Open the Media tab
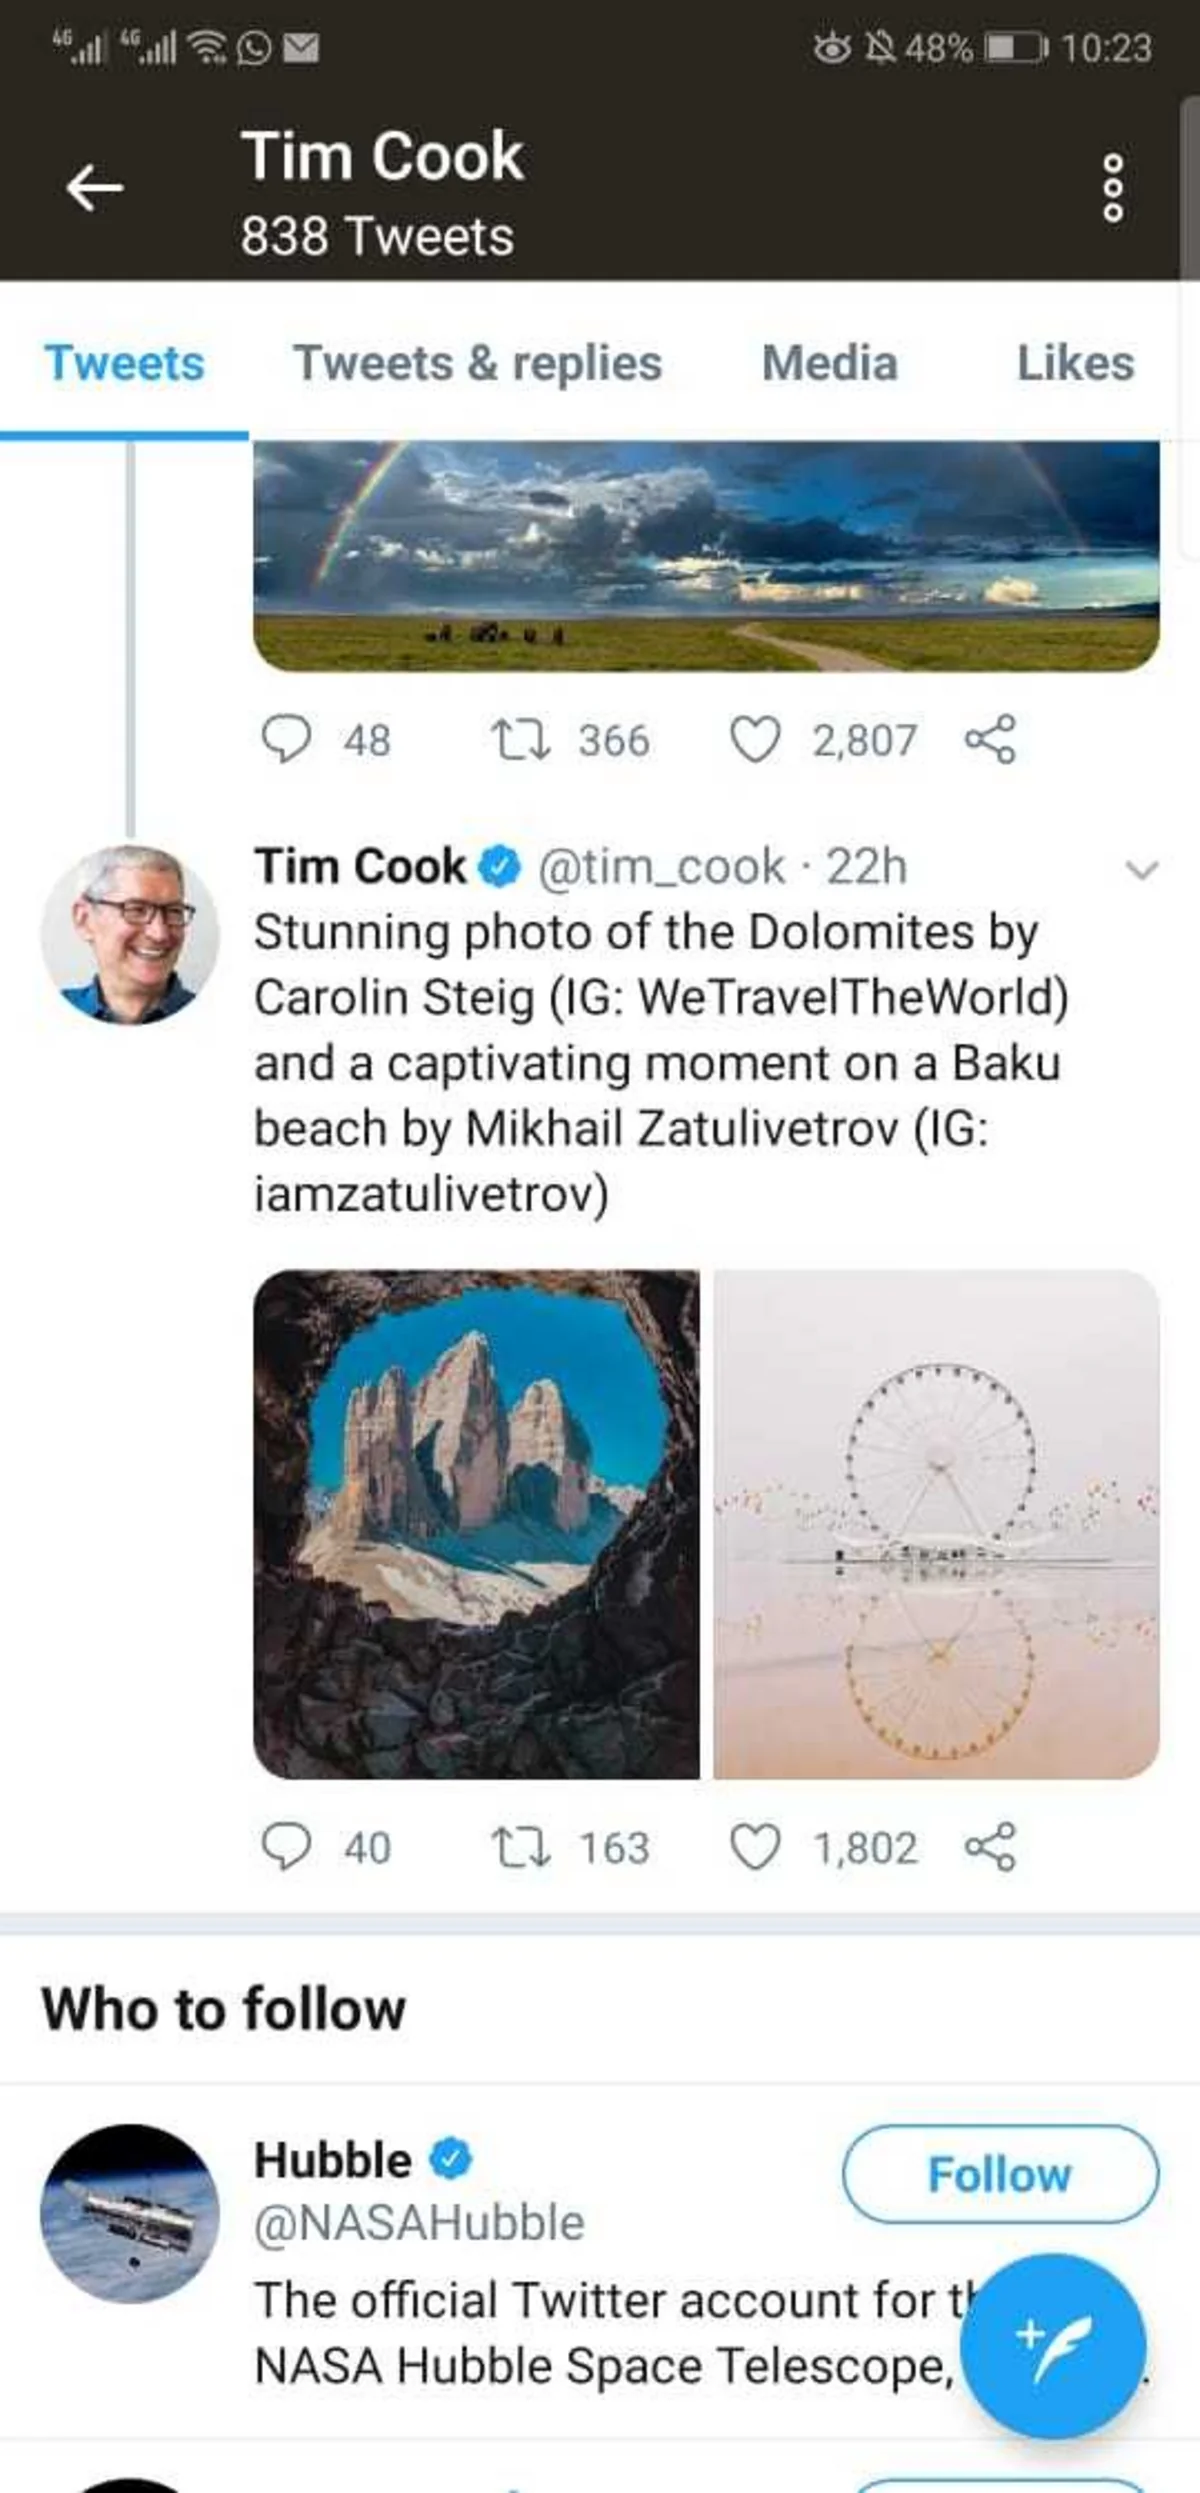Screen dimensions: 1200x2493 pos(829,363)
